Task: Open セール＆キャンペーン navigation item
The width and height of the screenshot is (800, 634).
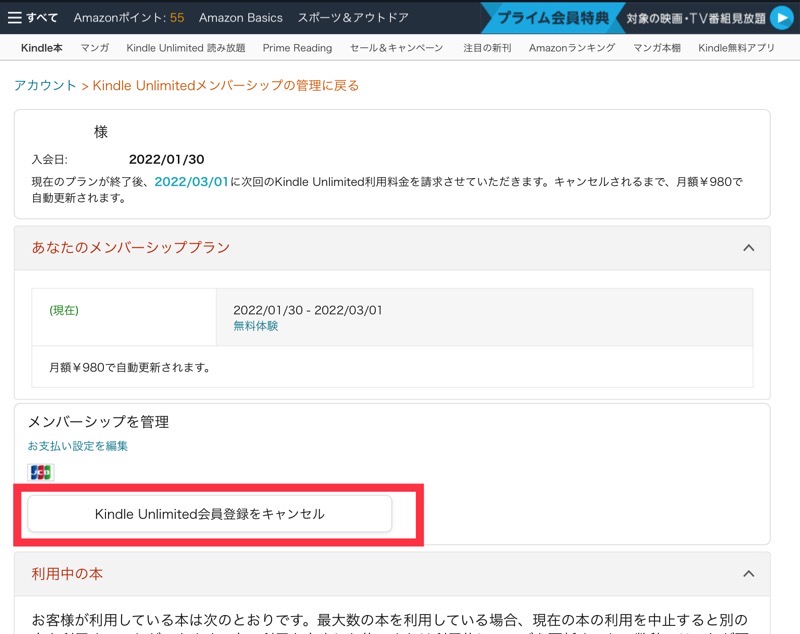Action: point(397,48)
